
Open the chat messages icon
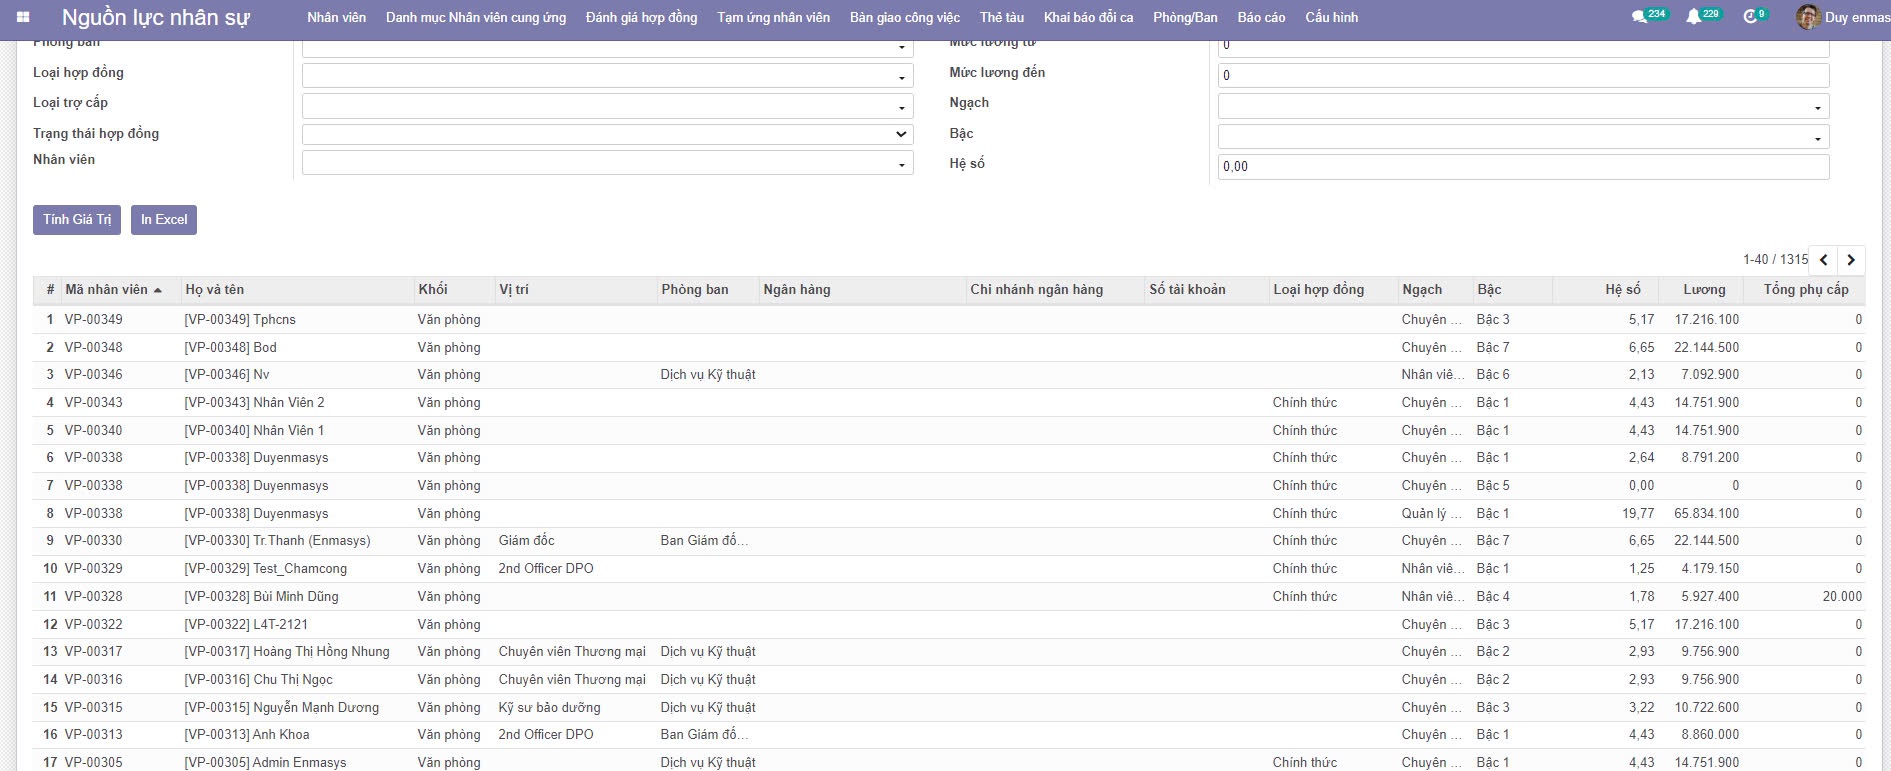[x=1638, y=17]
